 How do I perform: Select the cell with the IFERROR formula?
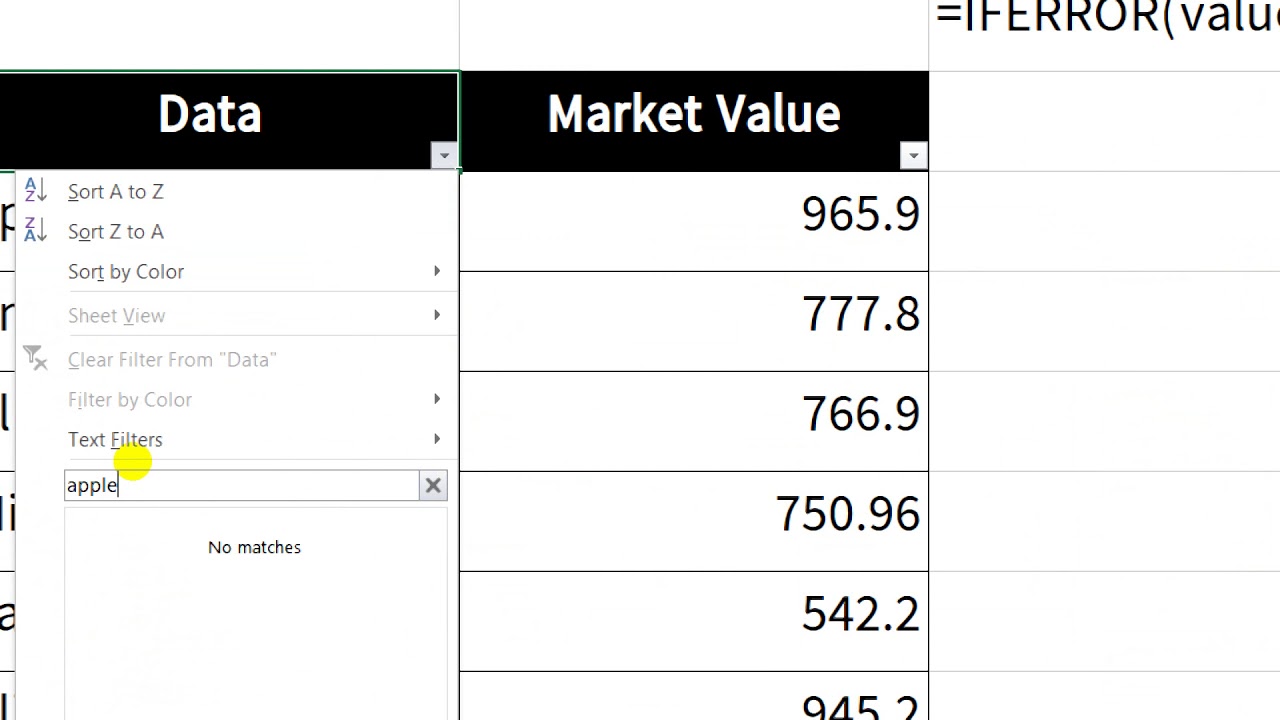(1105, 35)
